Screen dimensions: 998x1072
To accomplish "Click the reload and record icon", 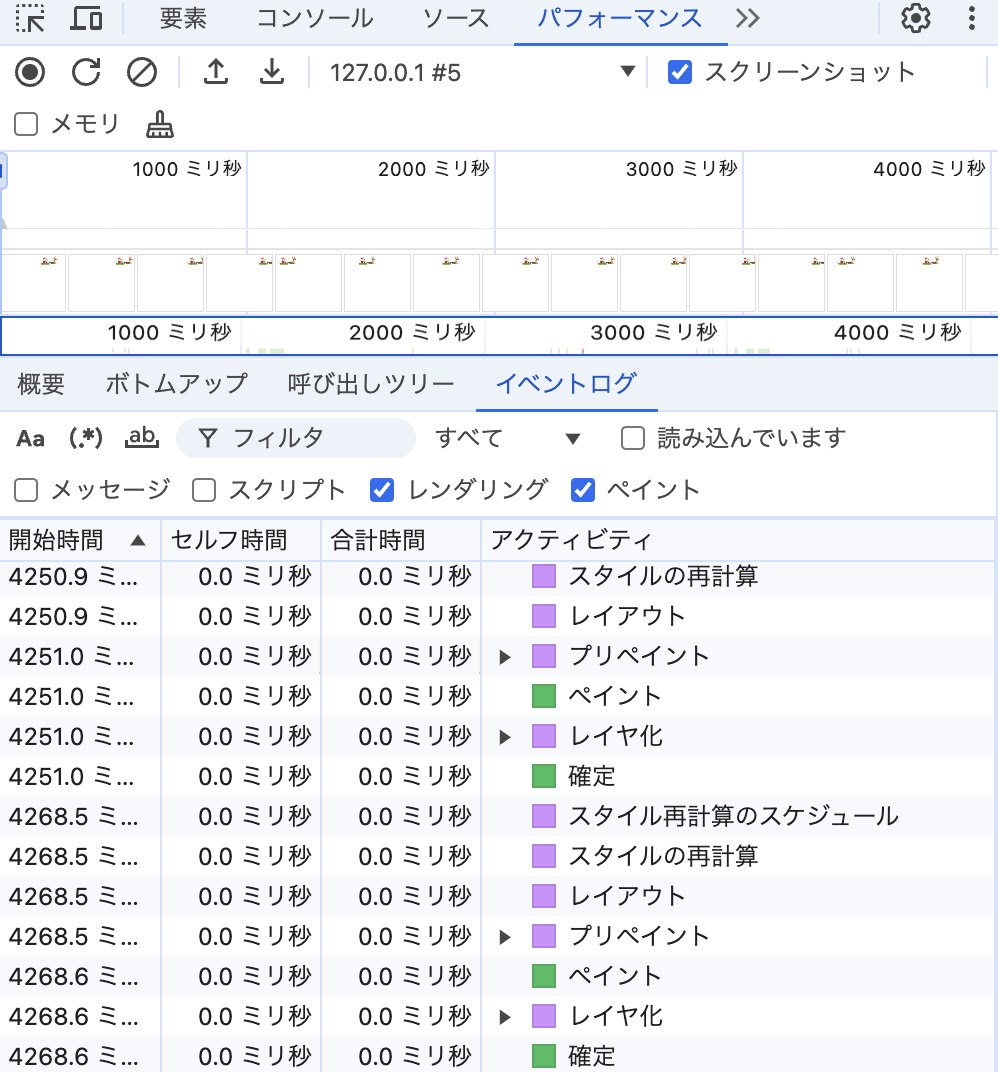I will pos(86,72).
